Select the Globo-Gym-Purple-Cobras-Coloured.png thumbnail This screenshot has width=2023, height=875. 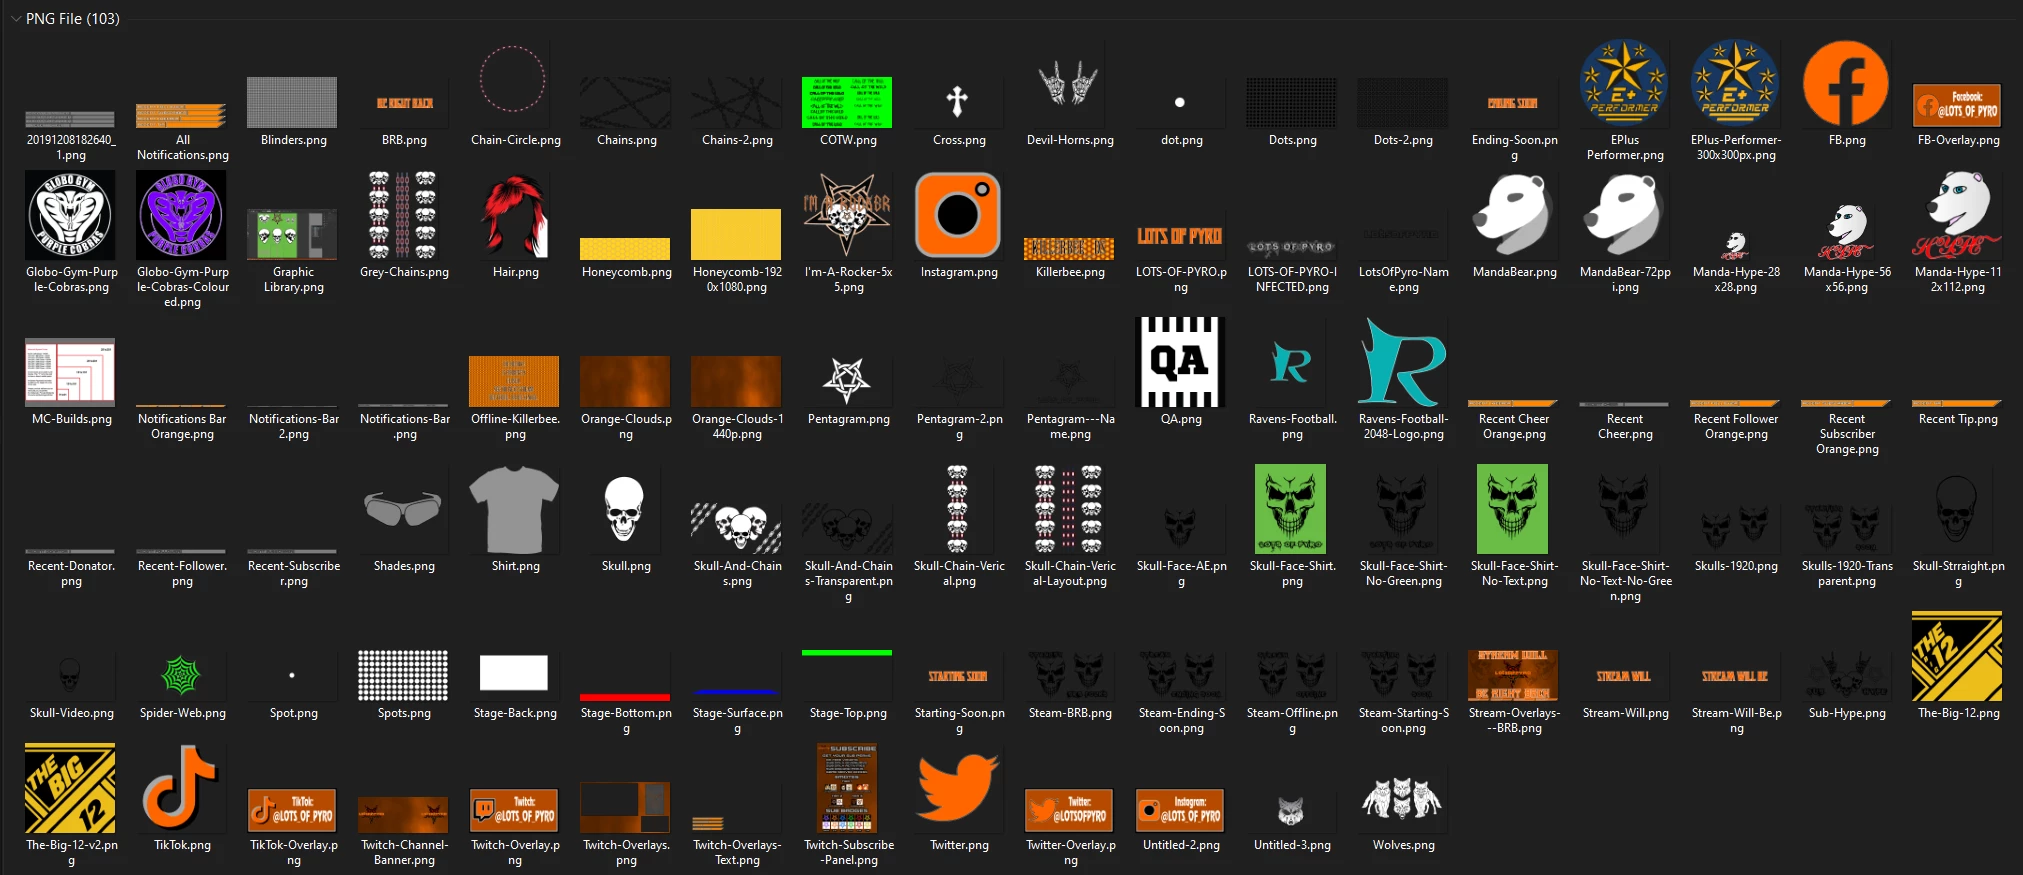pos(181,215)
